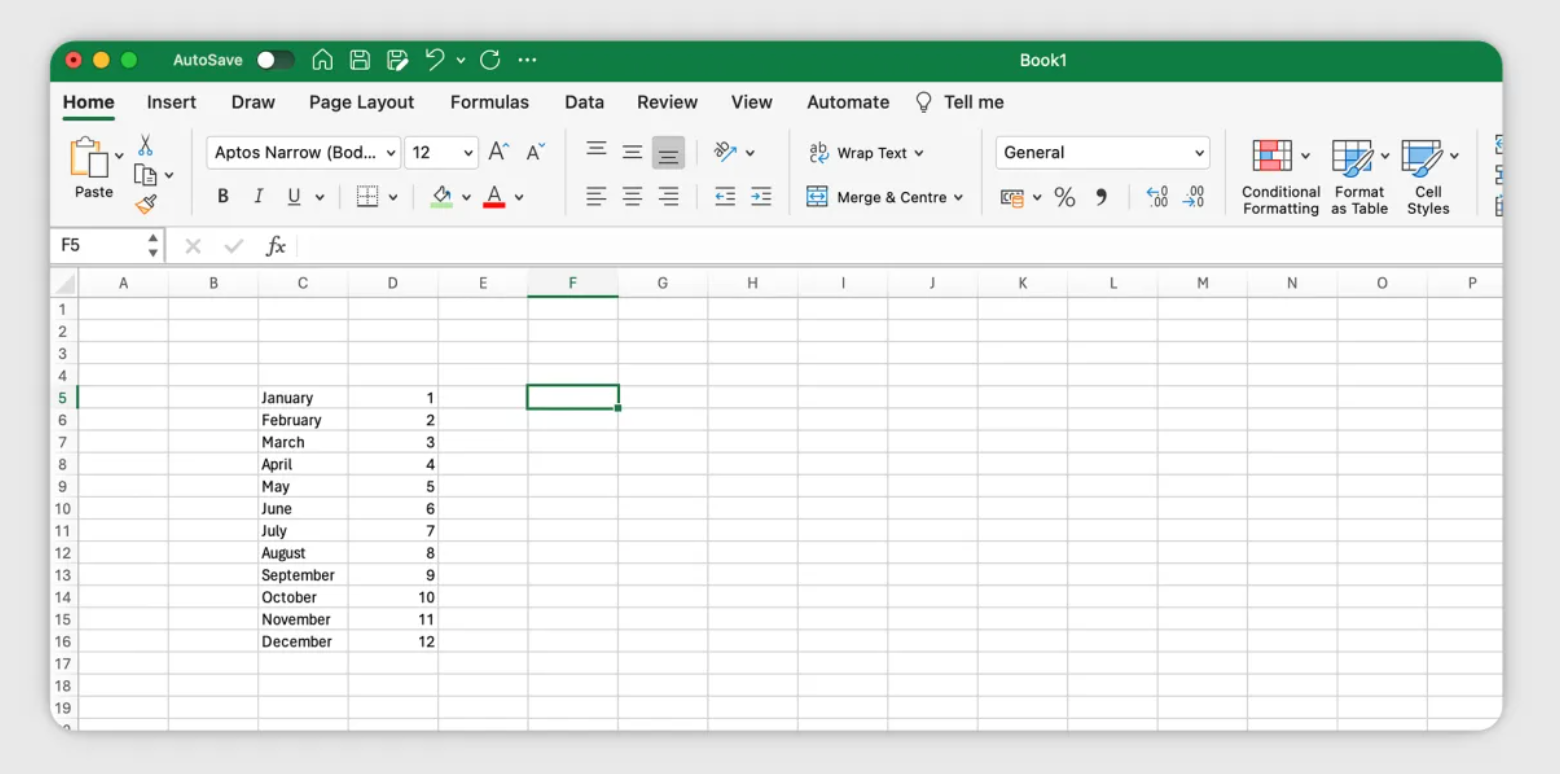The height and width of the screenshot is (774, 1560).
Task: Expand the Underline style arrow
Action: coord(319,197)
